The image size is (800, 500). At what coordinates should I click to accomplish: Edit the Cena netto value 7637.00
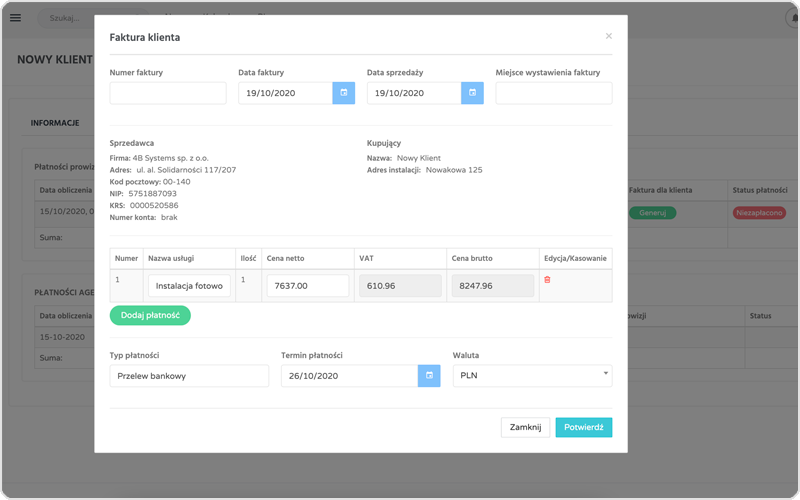pyautogui.click(x=307, y=286)
